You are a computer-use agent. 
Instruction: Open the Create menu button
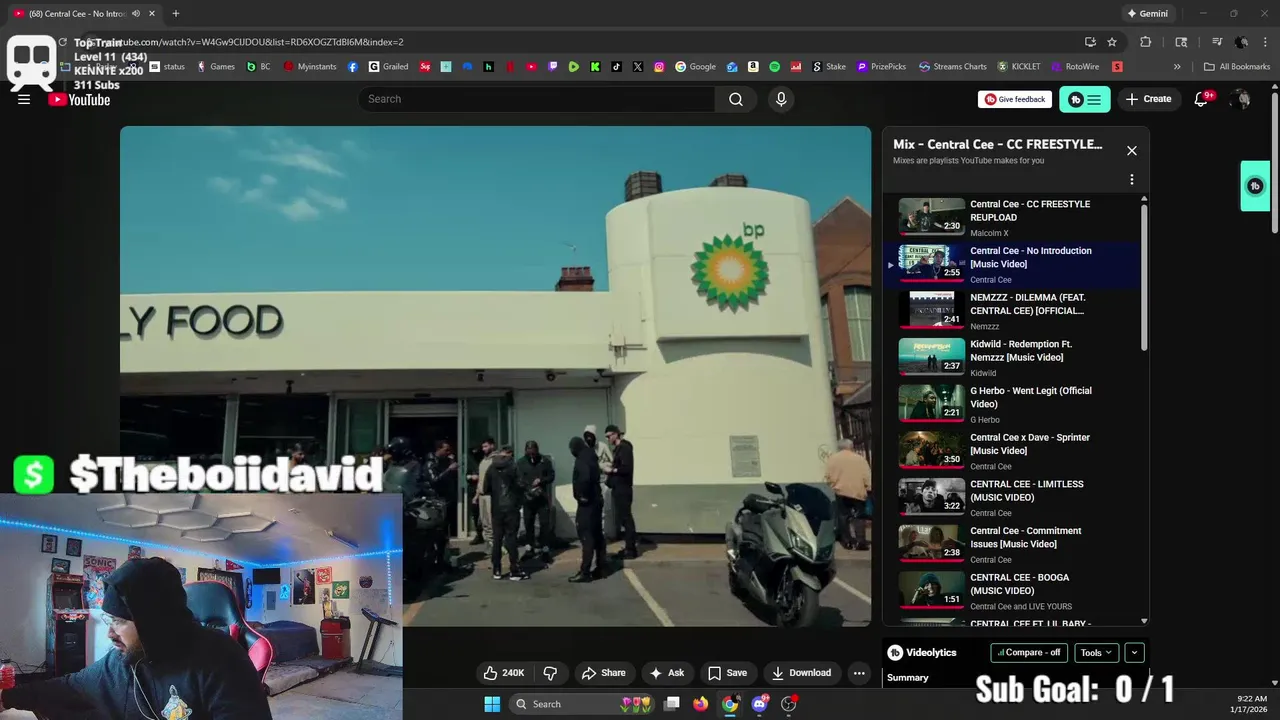(1148, 99)
